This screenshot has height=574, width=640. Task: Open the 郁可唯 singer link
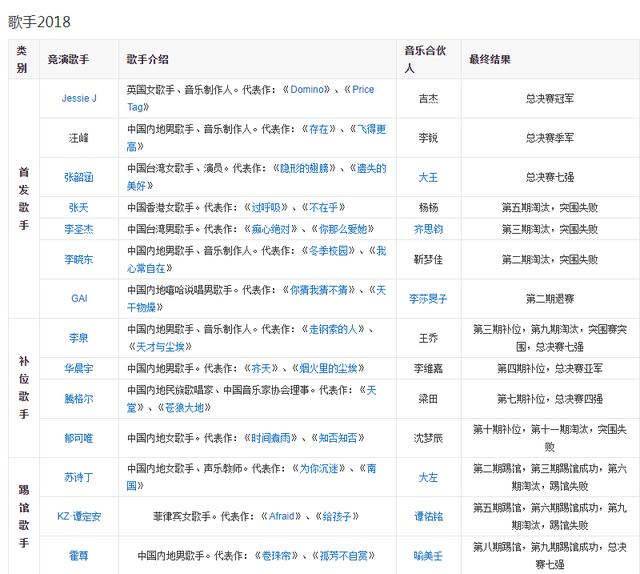tap(79, 438)
